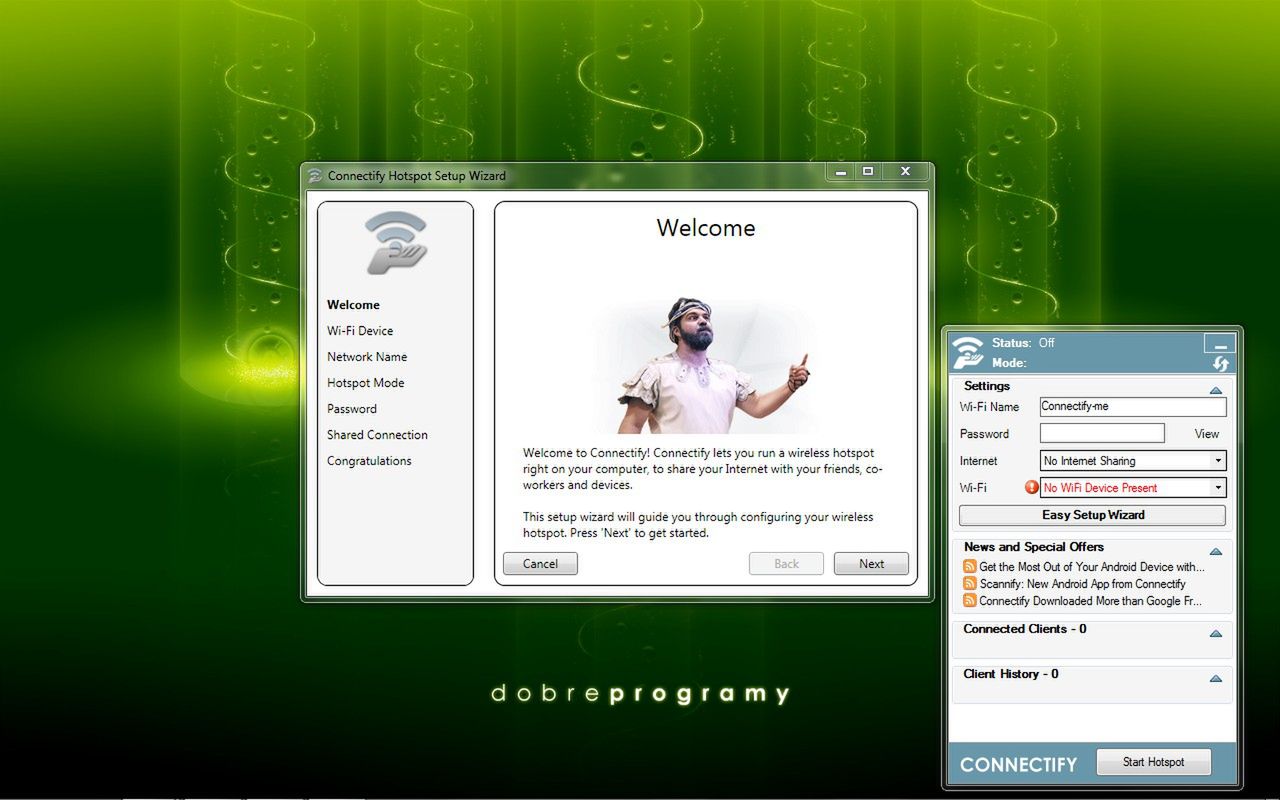
Task: Click the Wi-Fi Name input field
Action: (1133, 407)
